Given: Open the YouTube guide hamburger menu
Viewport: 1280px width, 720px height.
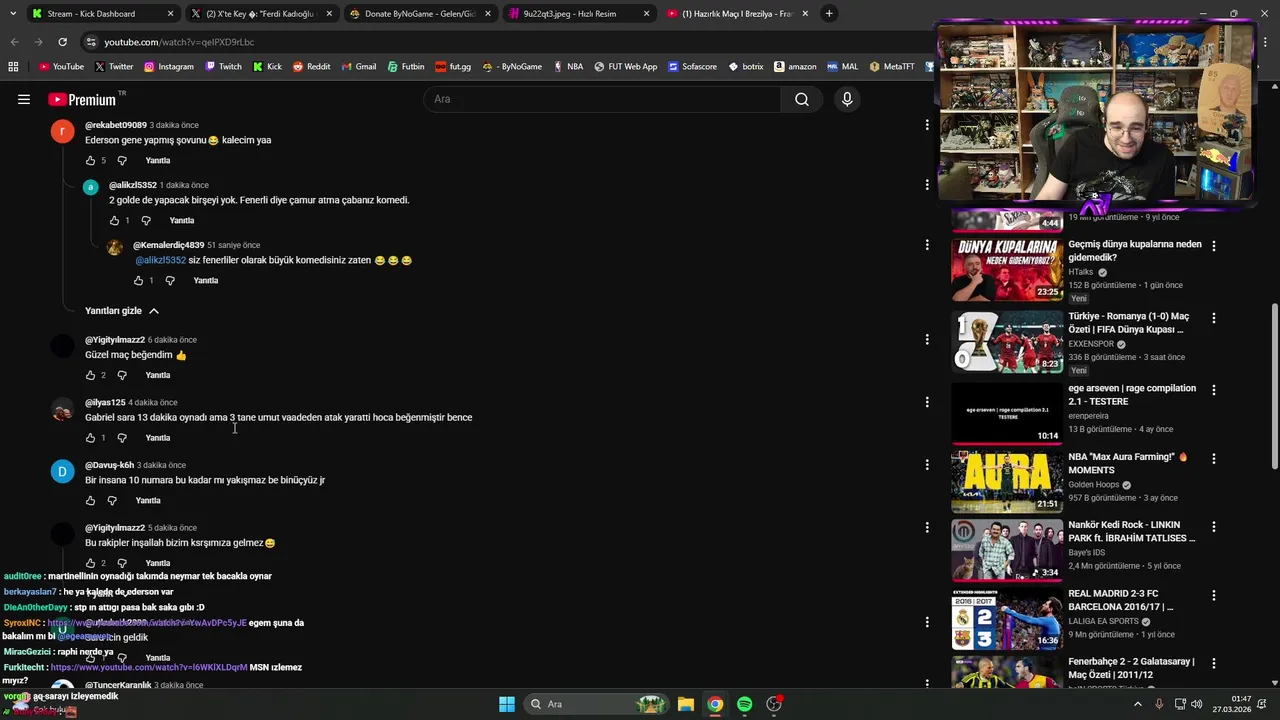Looking at the screenshot, I should [x=24, y=99].
